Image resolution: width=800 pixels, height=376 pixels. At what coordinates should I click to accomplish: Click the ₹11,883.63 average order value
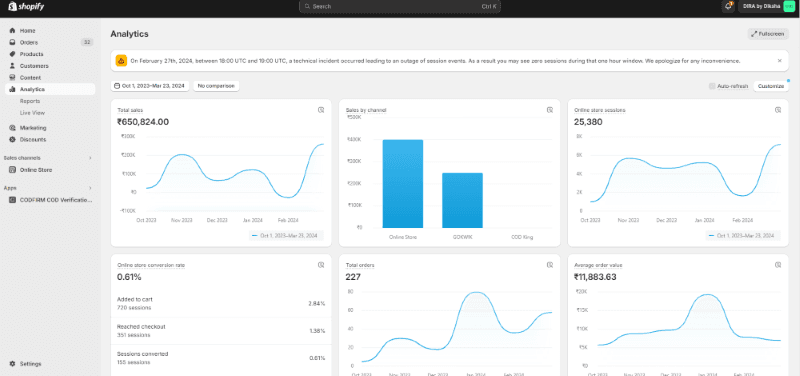click(595, 277)
